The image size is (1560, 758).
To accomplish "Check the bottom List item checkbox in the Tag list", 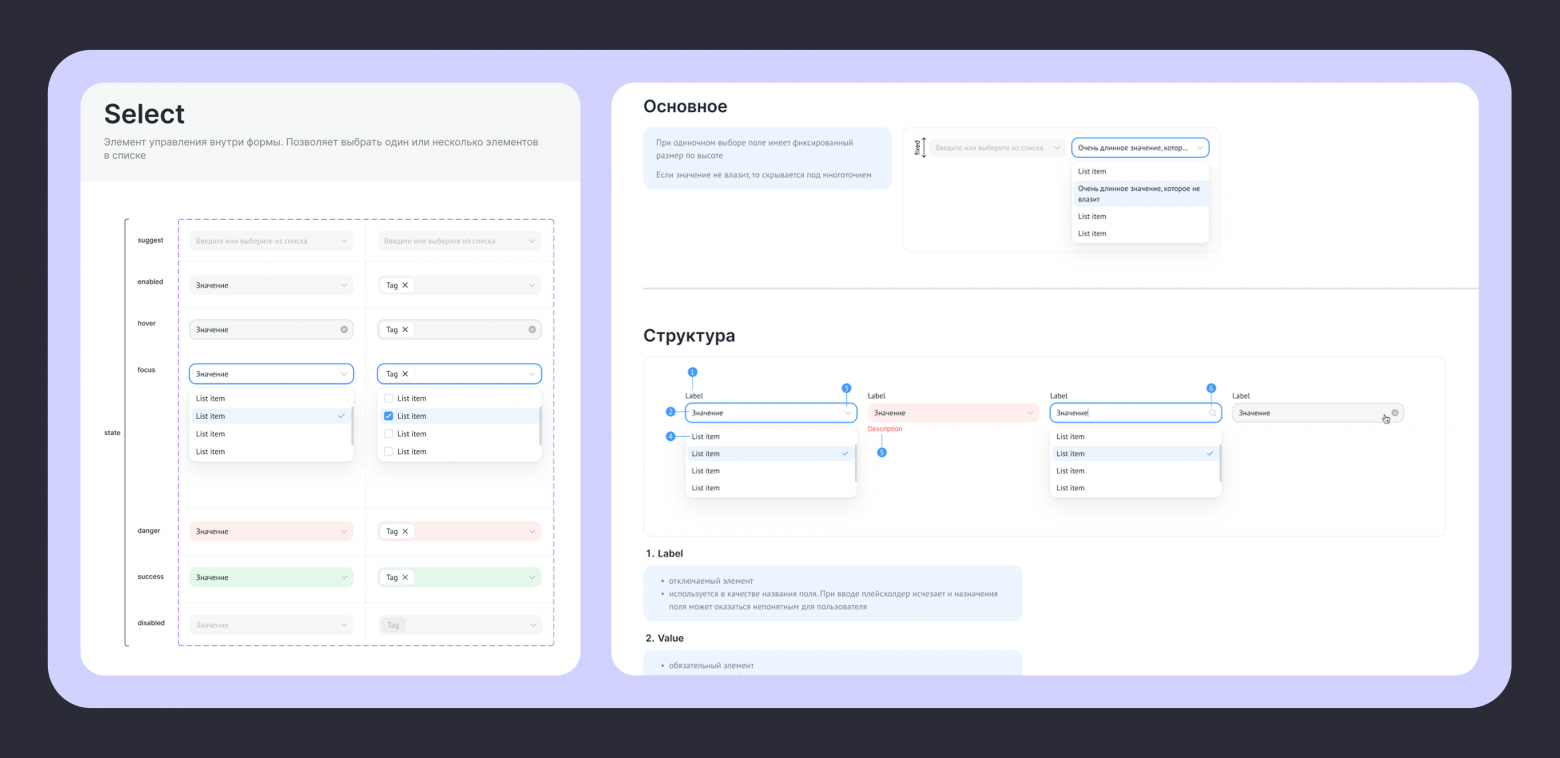I will point(389,452).
